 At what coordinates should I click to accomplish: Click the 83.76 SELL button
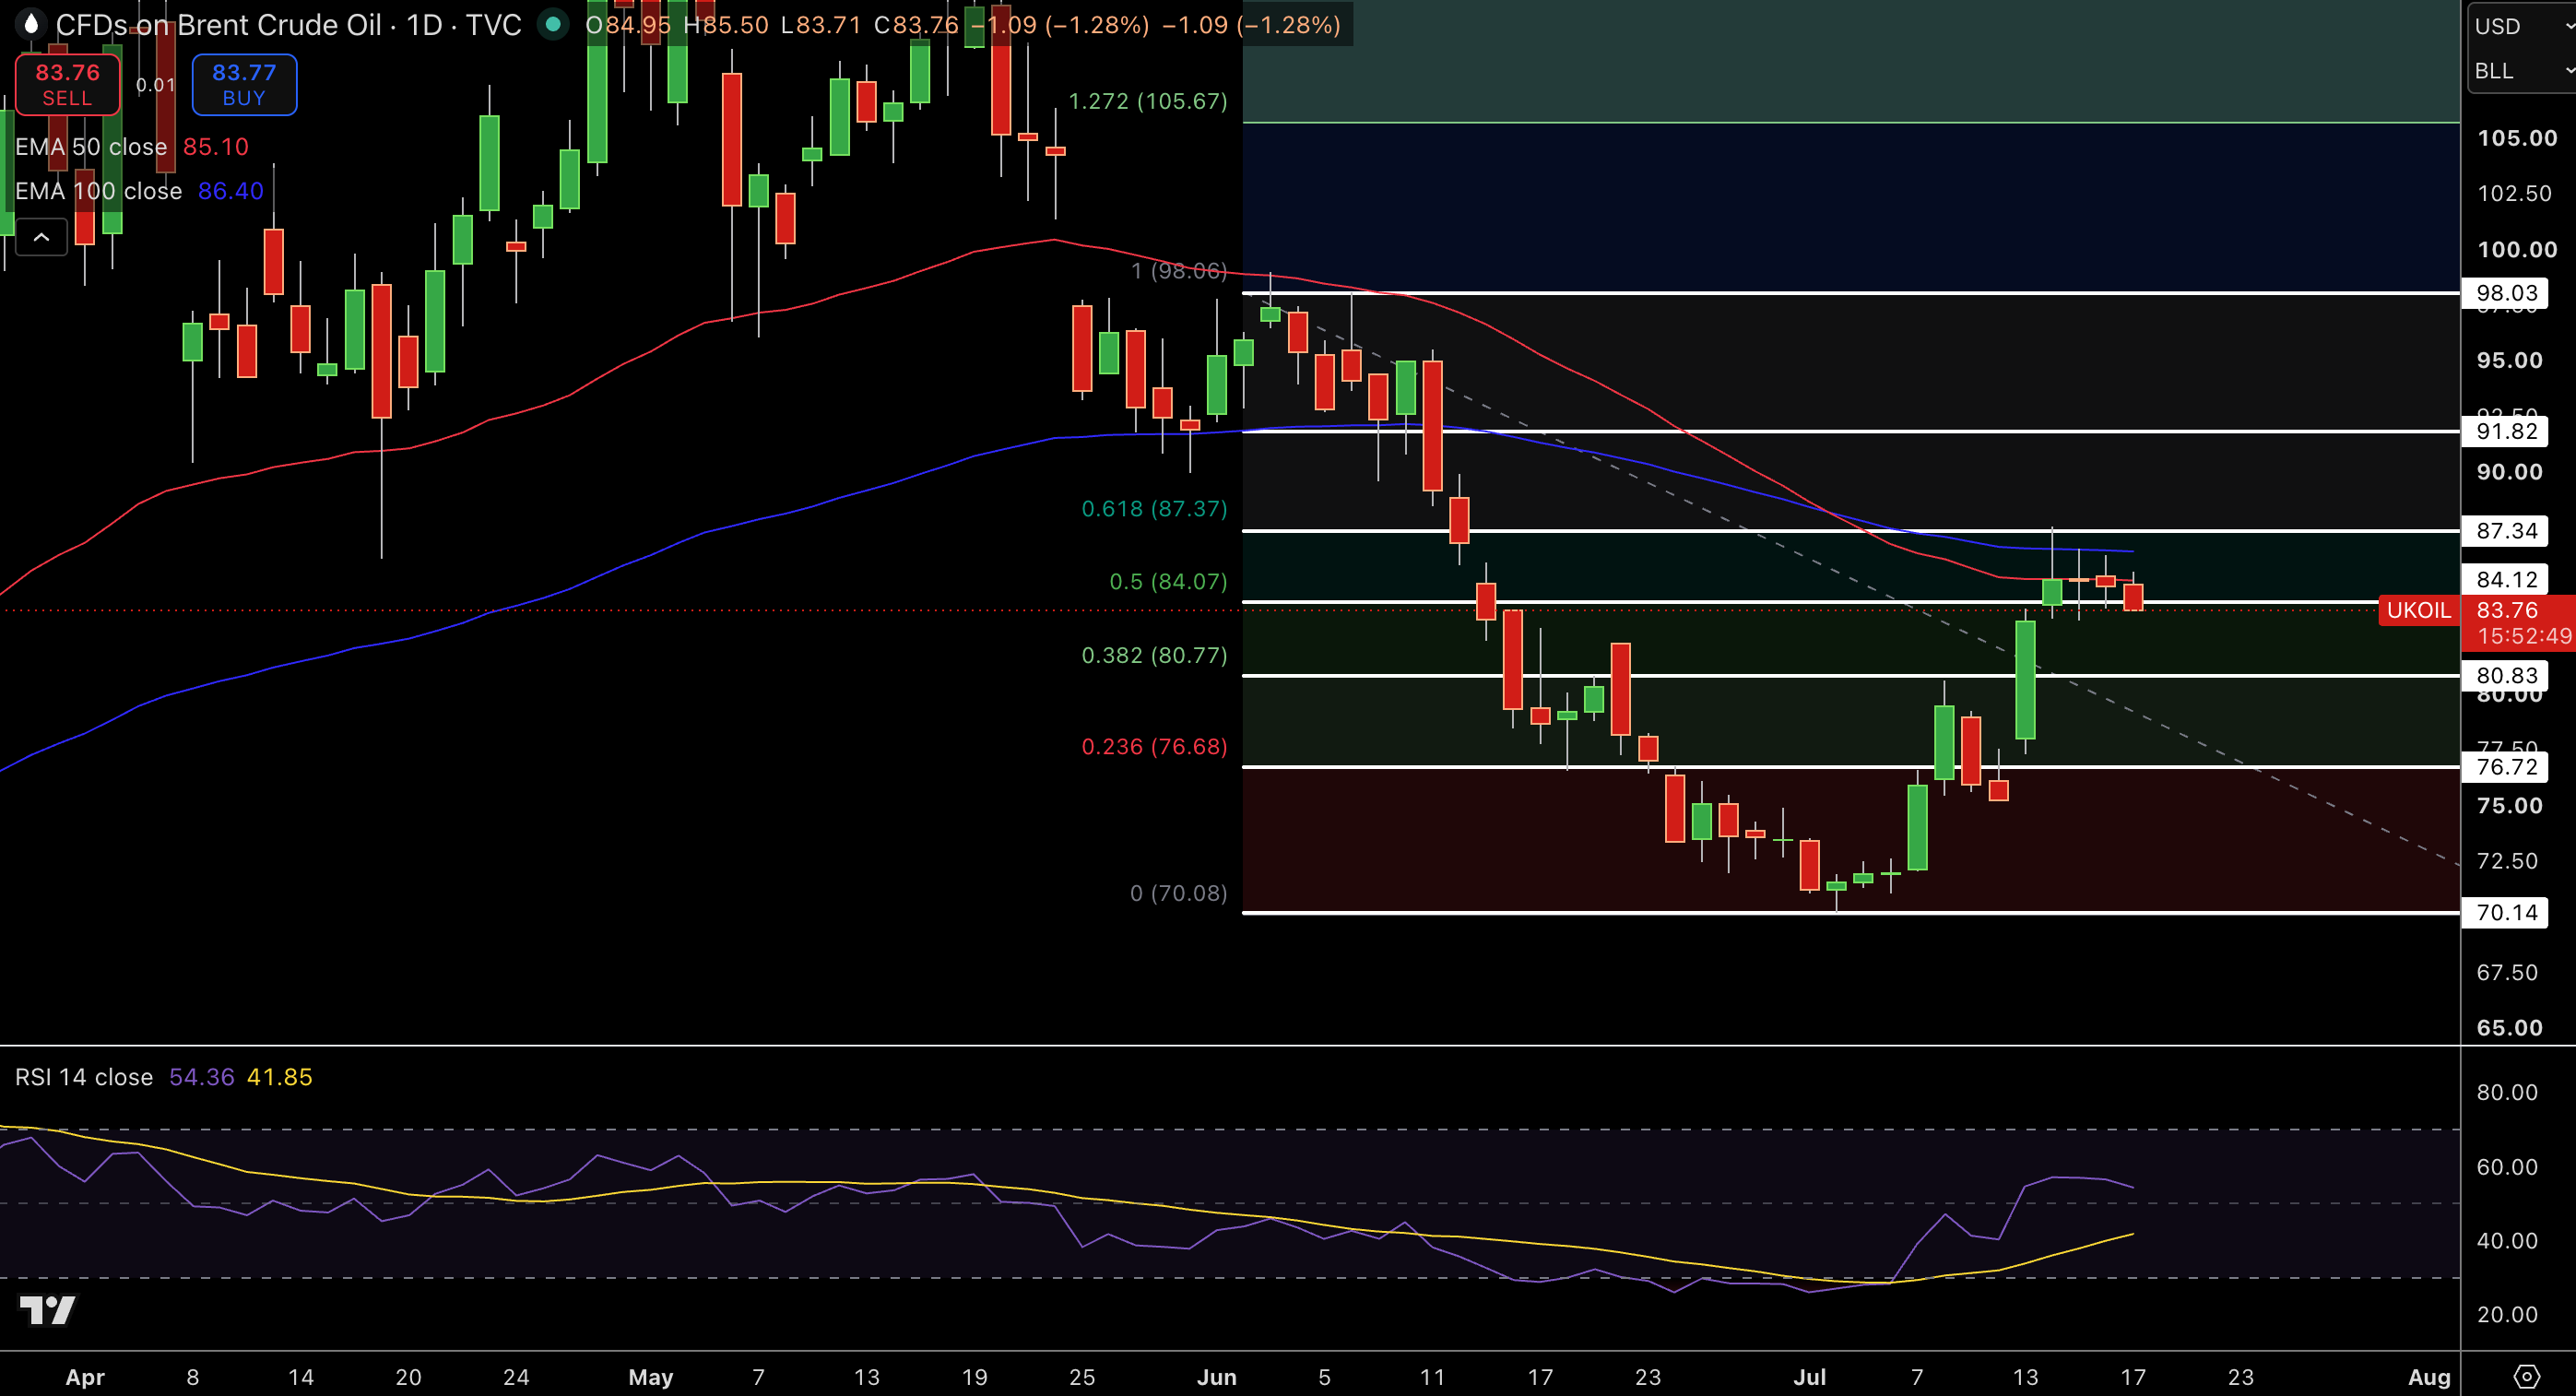(67, 85)
